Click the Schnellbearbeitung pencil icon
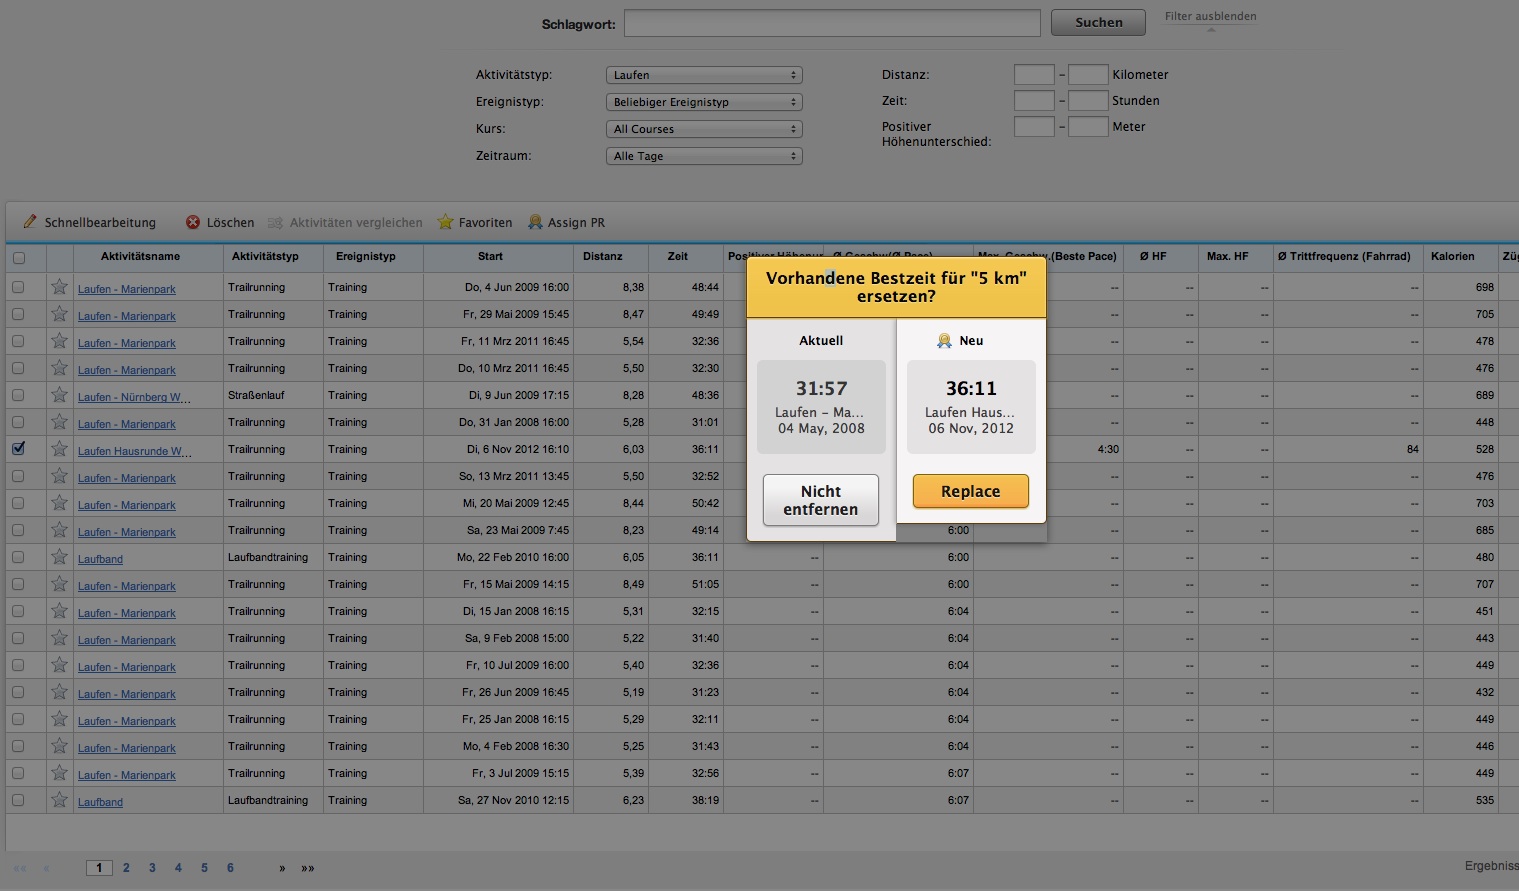 tap(30, 222)
